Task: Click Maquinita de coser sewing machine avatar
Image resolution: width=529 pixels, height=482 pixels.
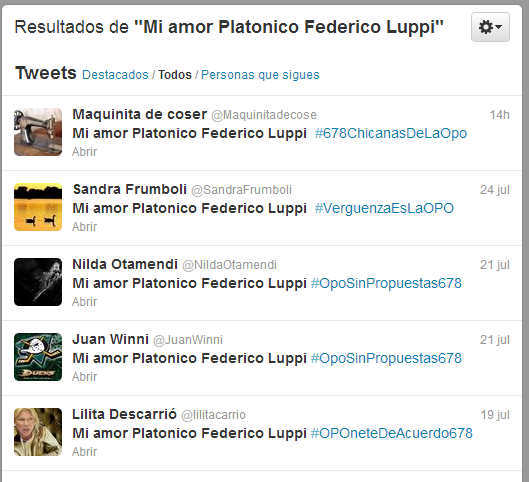Action: point(38,132)
